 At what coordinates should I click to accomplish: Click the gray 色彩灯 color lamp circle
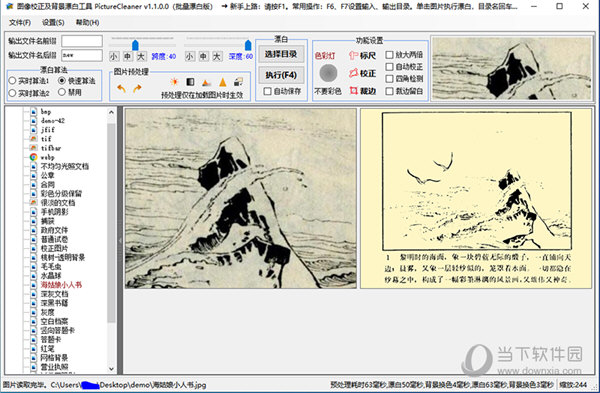[328, 73]
